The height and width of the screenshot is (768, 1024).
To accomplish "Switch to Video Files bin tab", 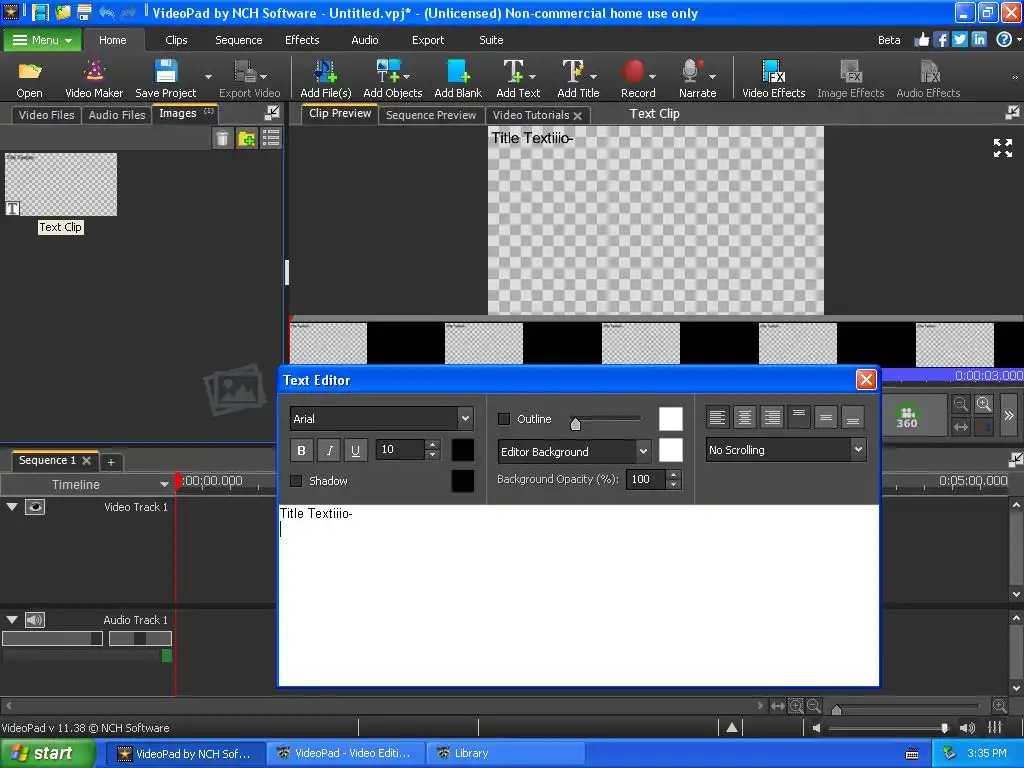I will pyautogui.click(x=46, y=115).
